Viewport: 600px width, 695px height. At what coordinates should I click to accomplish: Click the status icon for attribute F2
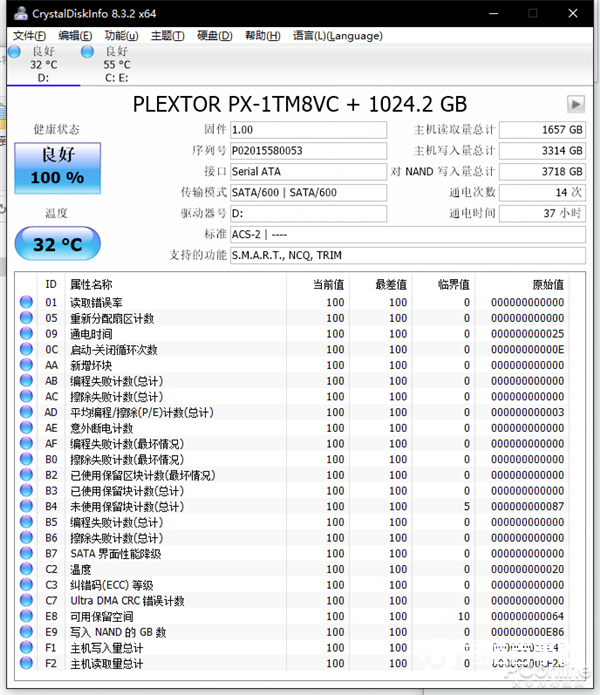tap(27, 663)
